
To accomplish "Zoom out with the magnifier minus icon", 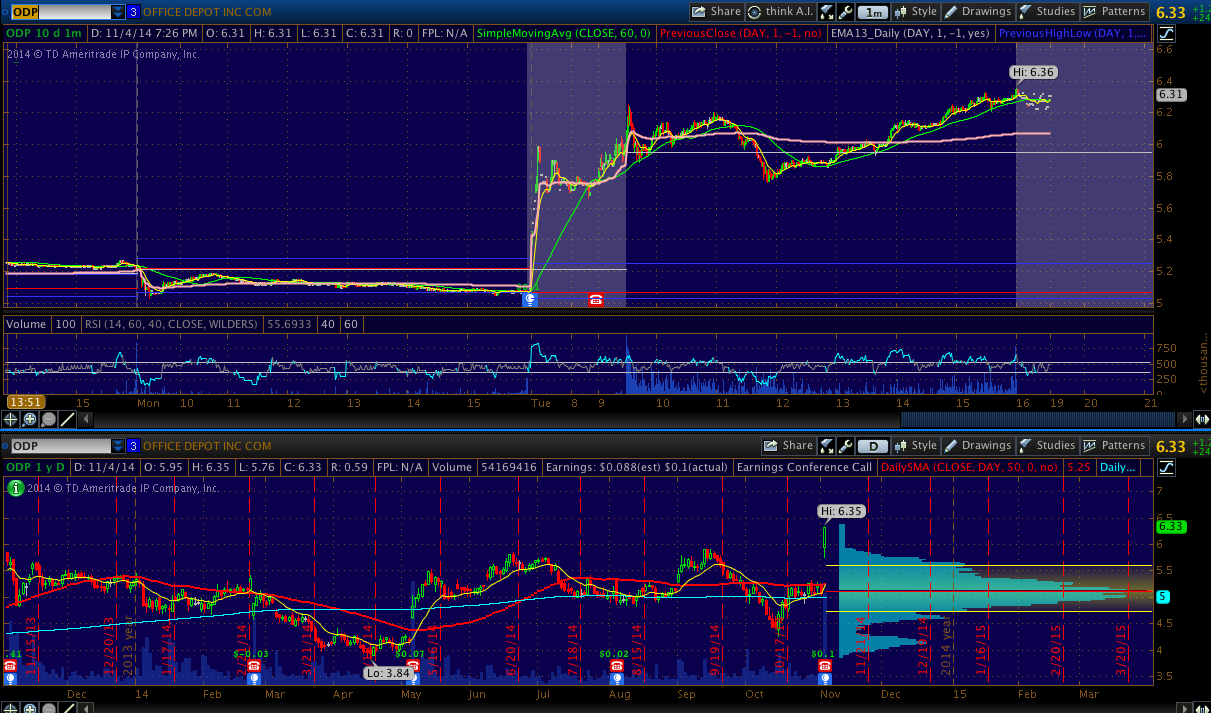I will 49,420.
